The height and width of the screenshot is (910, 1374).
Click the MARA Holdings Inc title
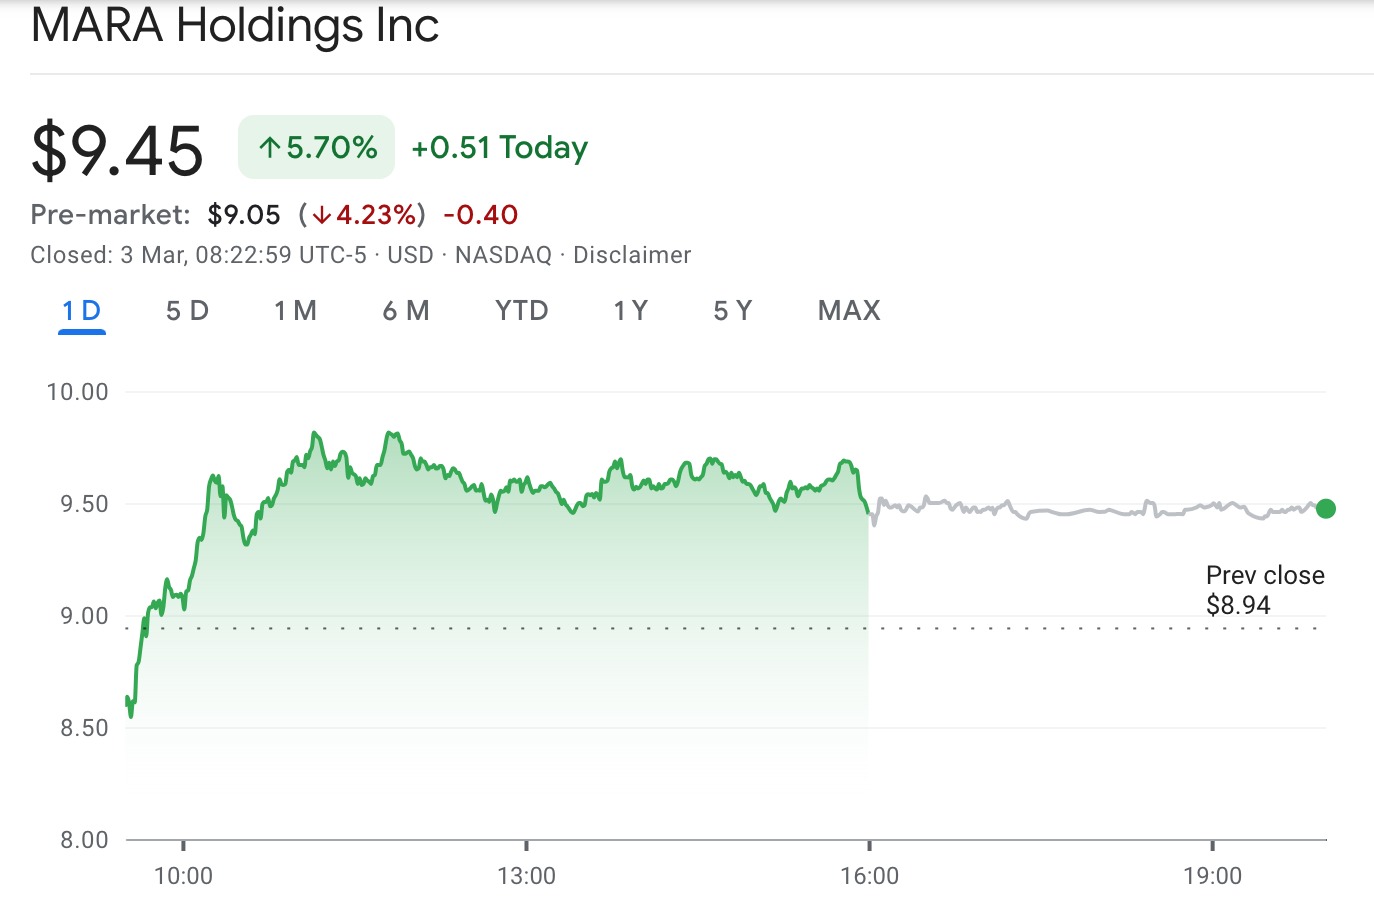pyautogui.click(x=235, y=25)
